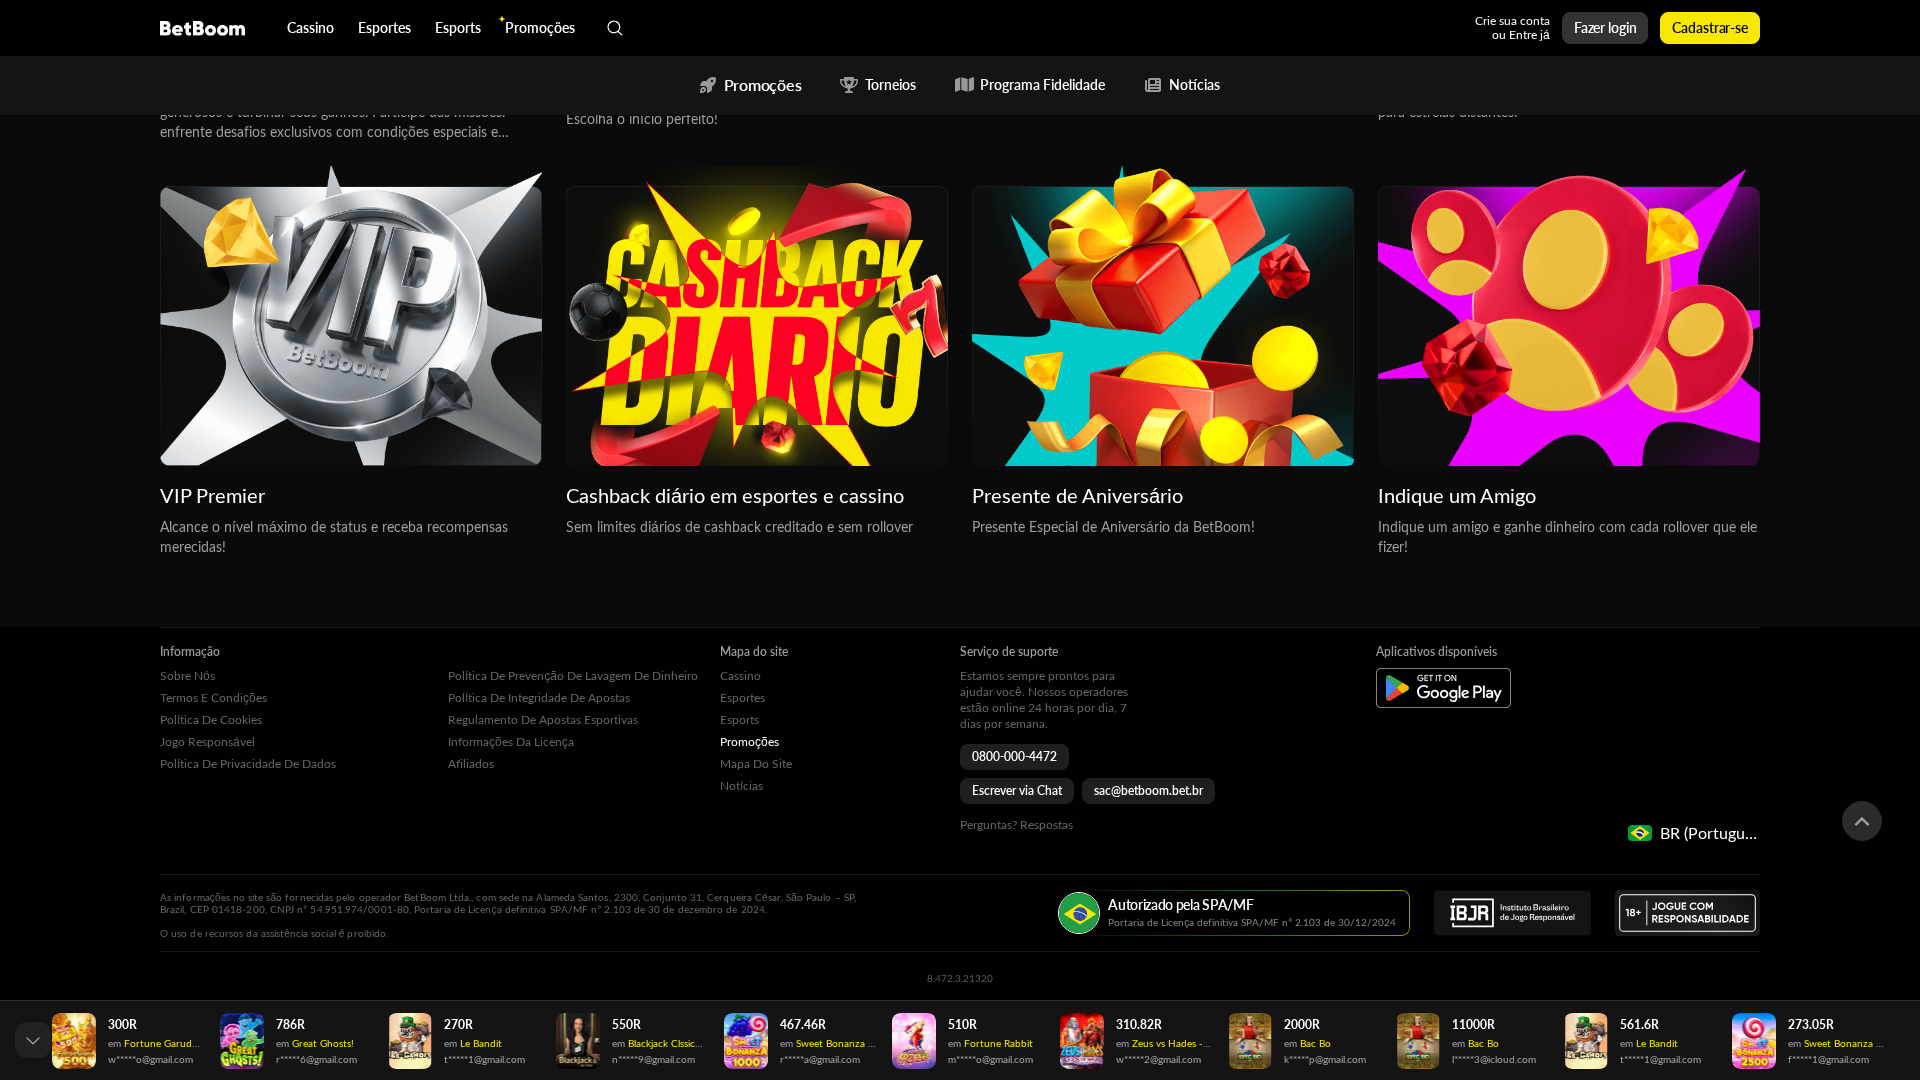The image size is (1920, 1080).
Task: Open the Afiliados footer link
Action: pos(471,764)
